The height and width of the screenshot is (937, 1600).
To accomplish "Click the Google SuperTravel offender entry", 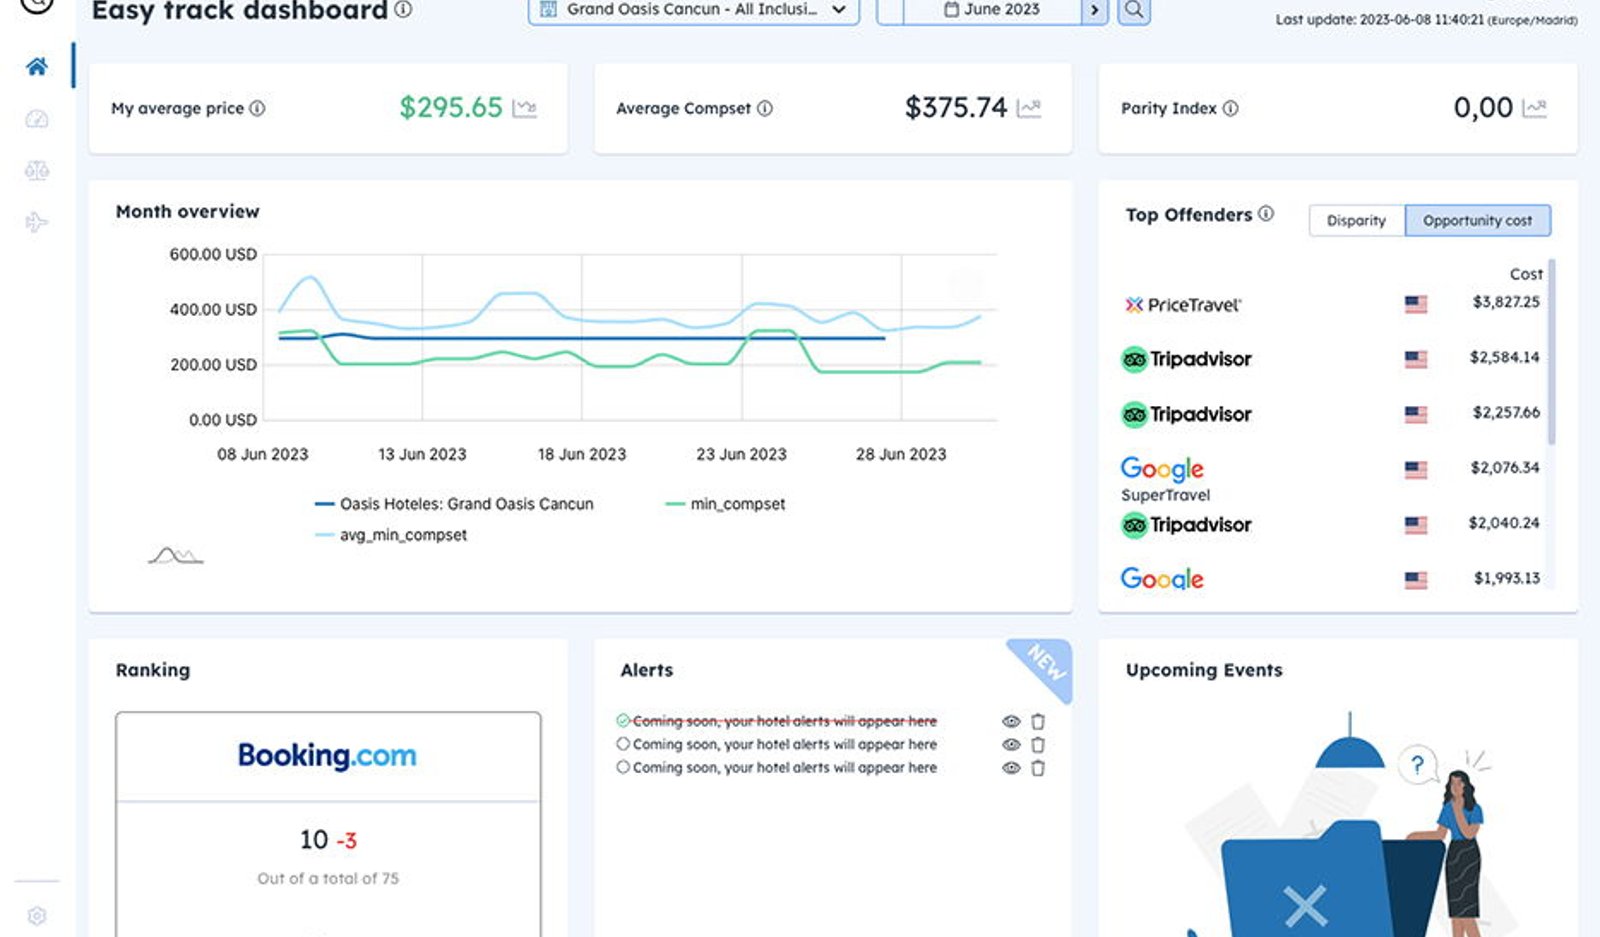I will tap(1165, 480).
